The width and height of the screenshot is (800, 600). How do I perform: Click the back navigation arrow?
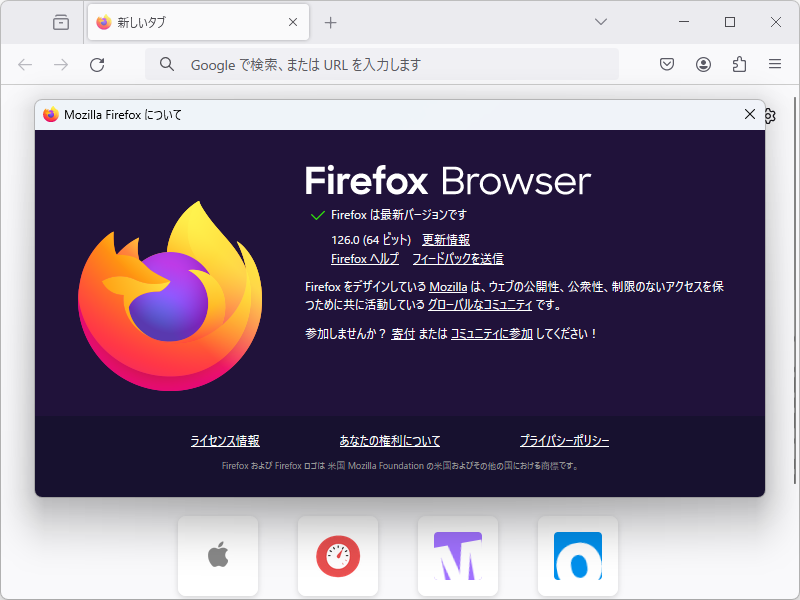point(24,63)
